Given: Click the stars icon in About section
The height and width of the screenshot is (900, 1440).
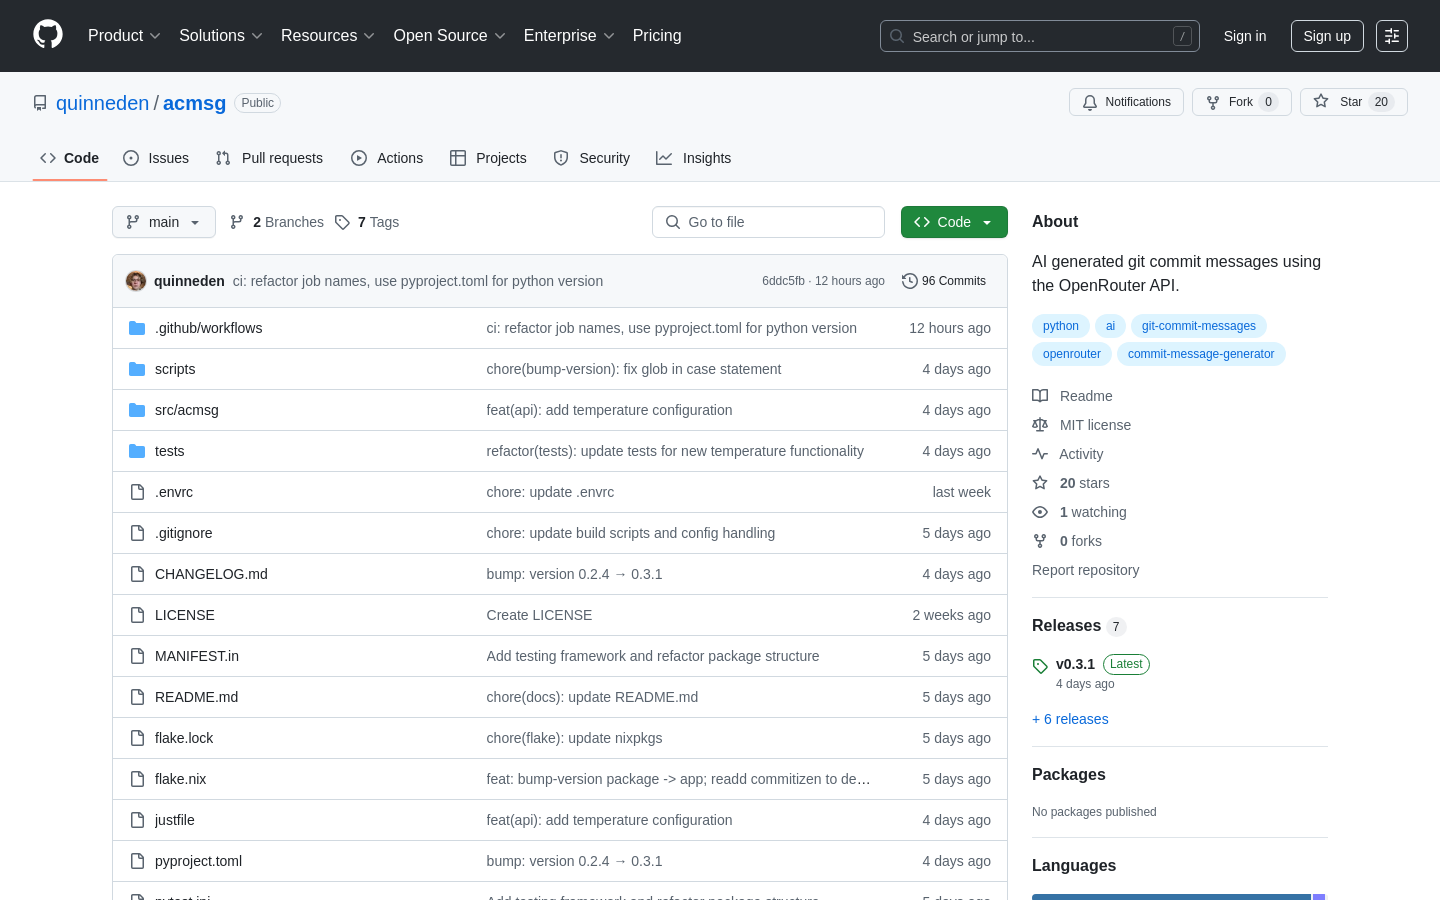Looking at the screenshot, I should (1040, 483).
